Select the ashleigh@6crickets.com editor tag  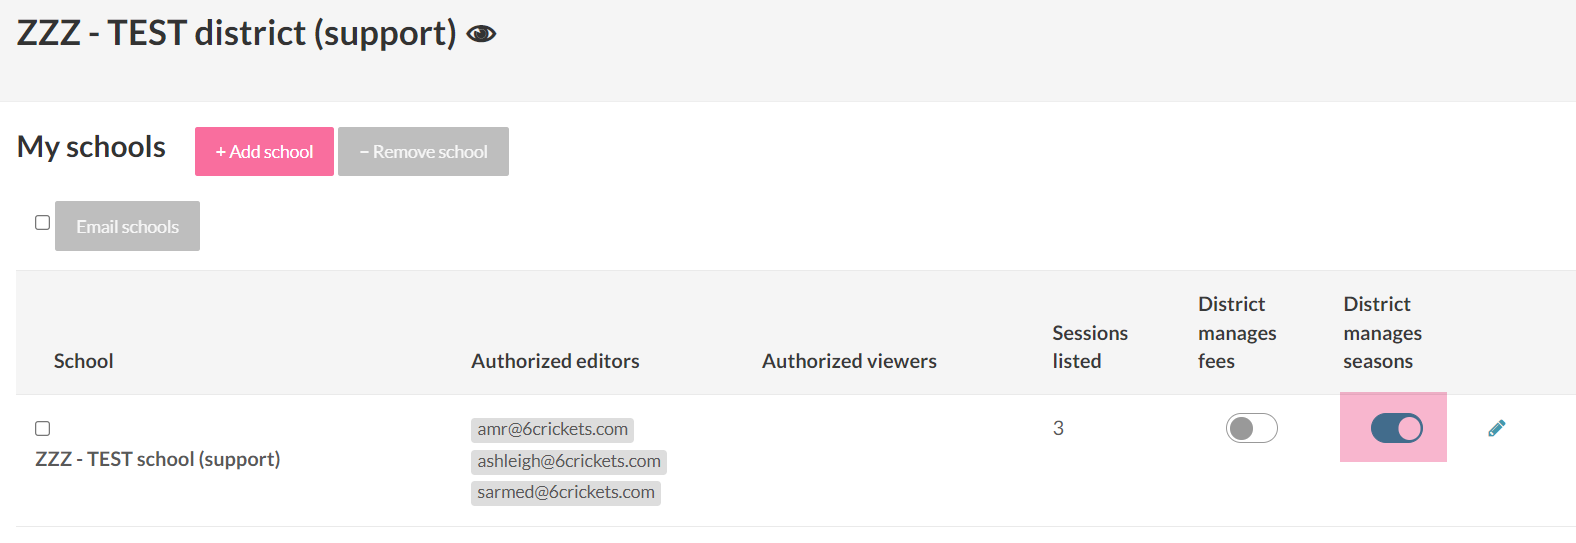pos(568,461)
